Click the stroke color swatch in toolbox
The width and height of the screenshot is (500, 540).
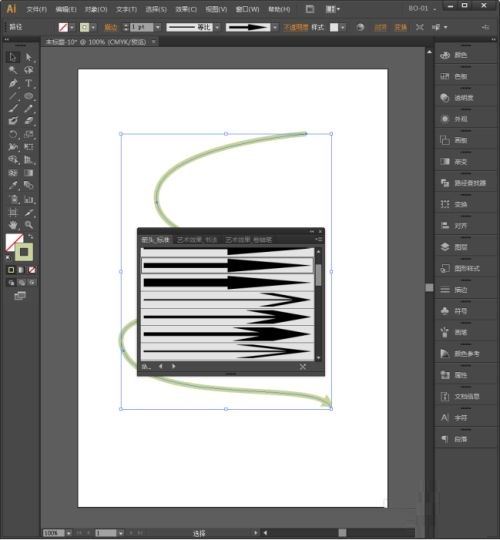click(24, 252)
